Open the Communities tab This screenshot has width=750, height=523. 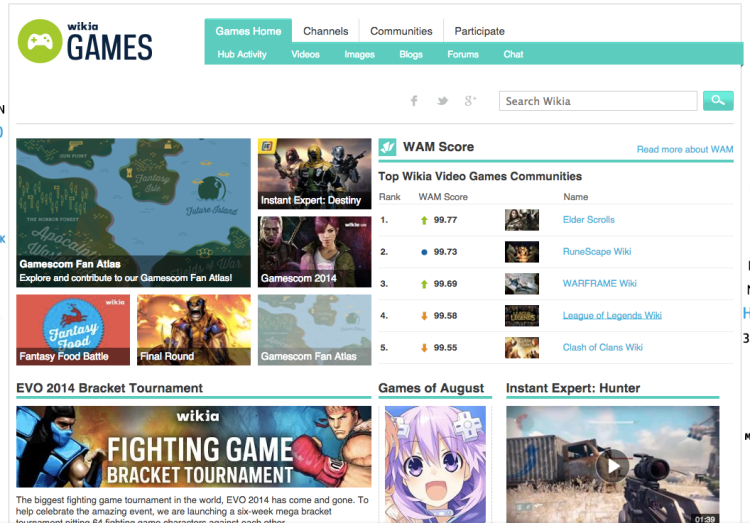click(x=401, y=31)
